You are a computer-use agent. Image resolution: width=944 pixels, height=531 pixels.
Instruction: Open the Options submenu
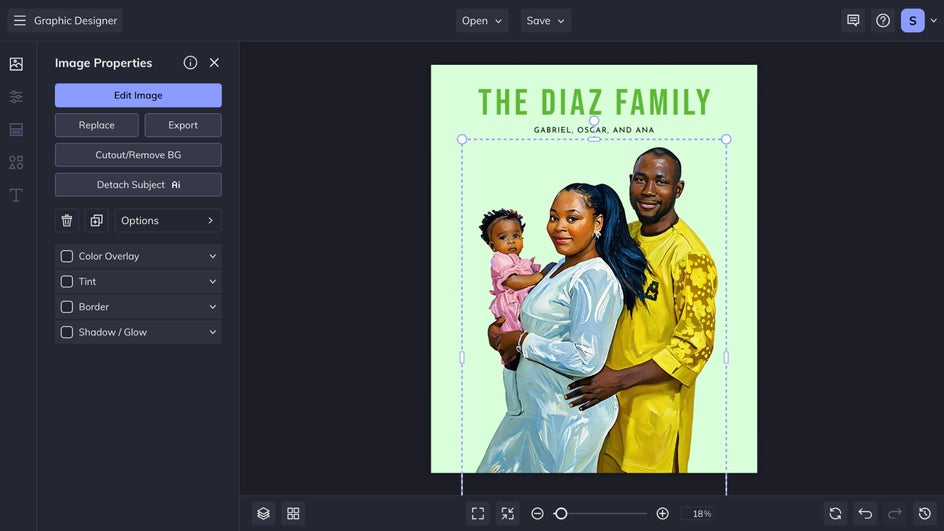point(168,220)
